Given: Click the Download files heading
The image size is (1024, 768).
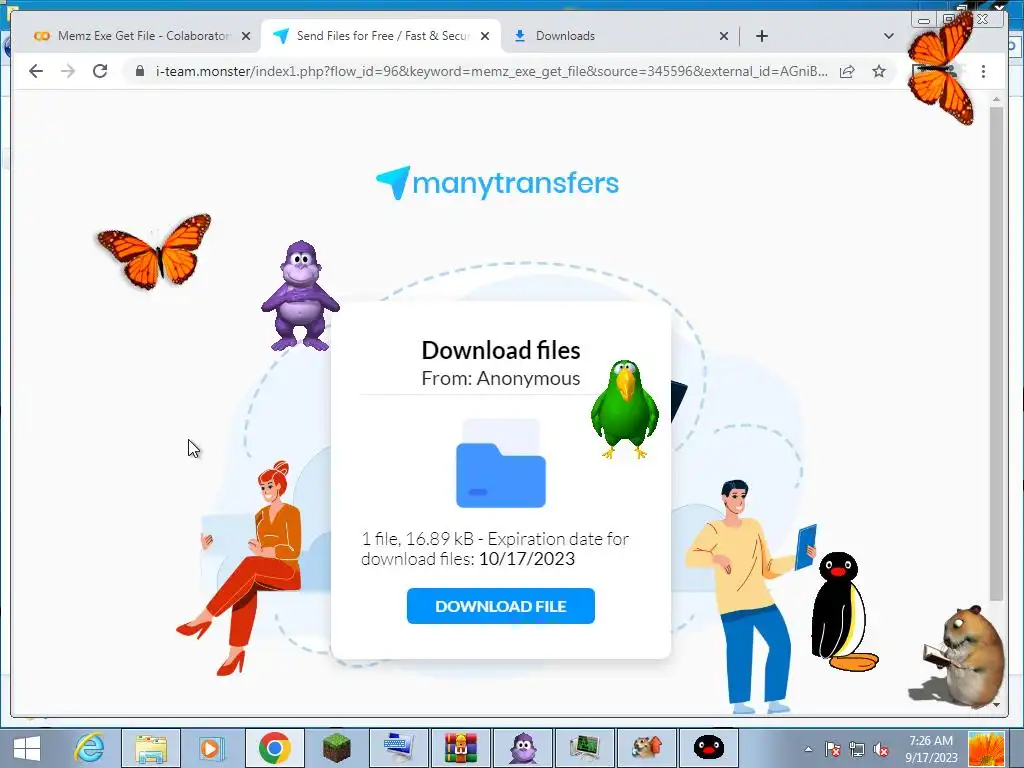Looking at the screenshot, I should point(501,350).
